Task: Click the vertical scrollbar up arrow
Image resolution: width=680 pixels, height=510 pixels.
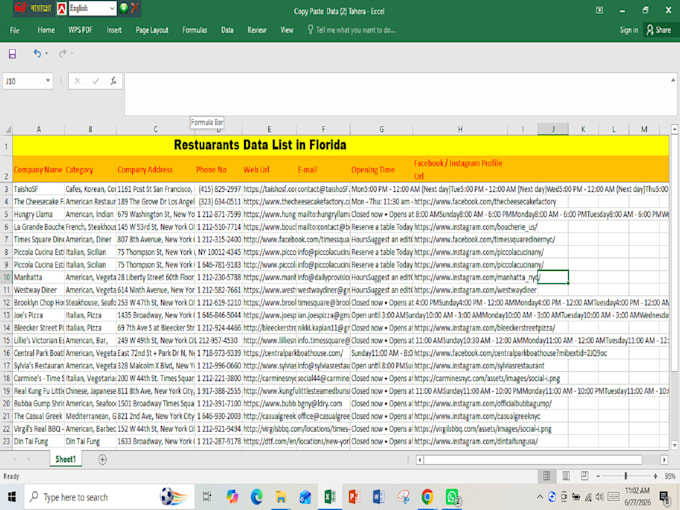Action: (674, 129)
